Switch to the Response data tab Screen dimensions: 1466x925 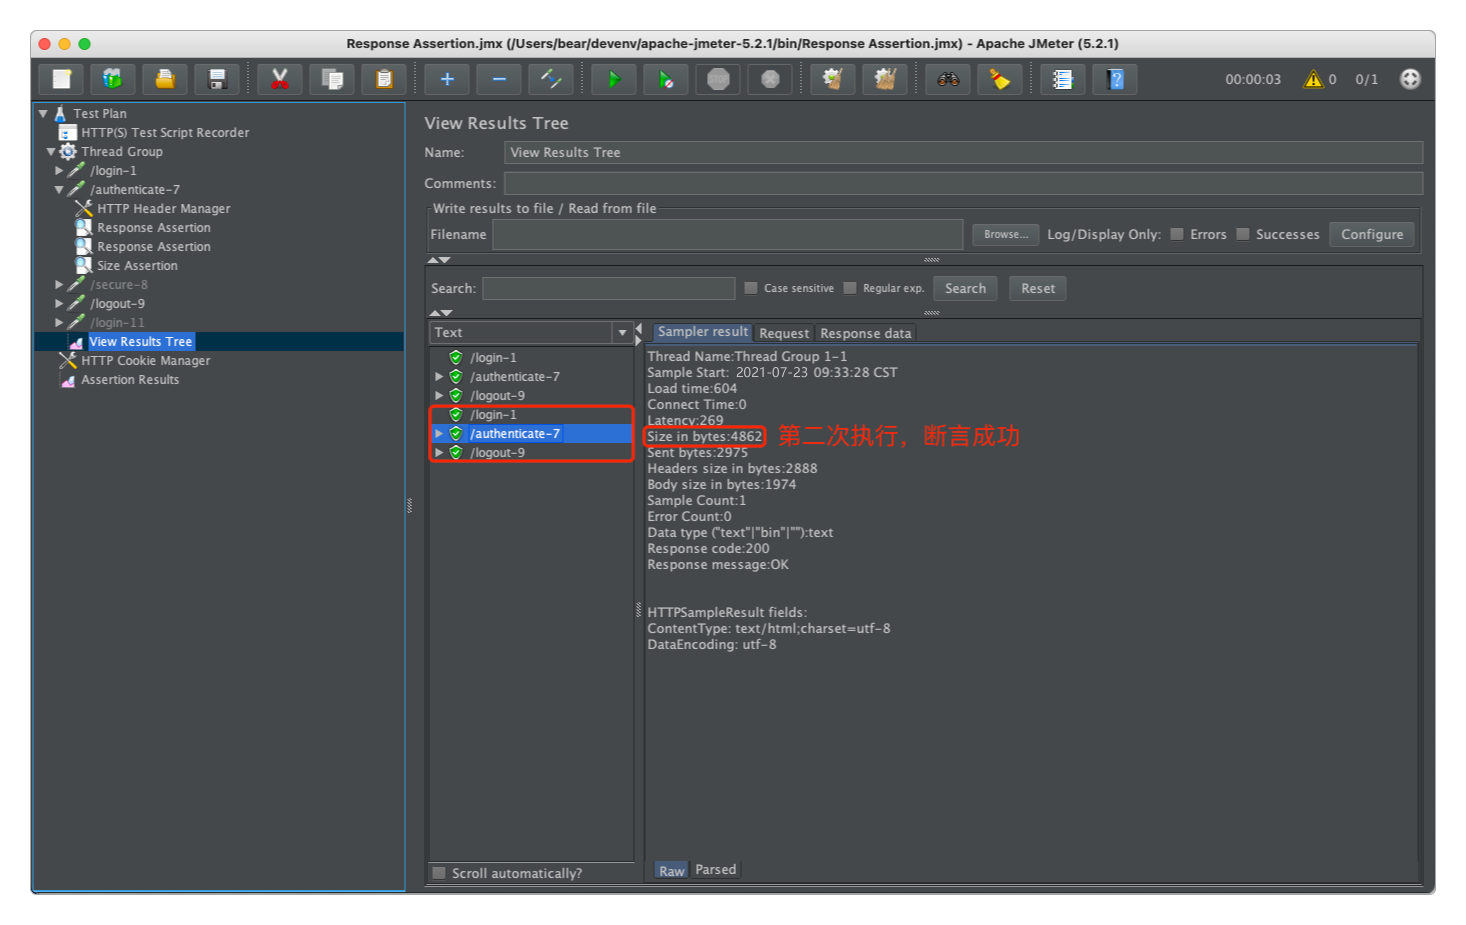point(866,333)
